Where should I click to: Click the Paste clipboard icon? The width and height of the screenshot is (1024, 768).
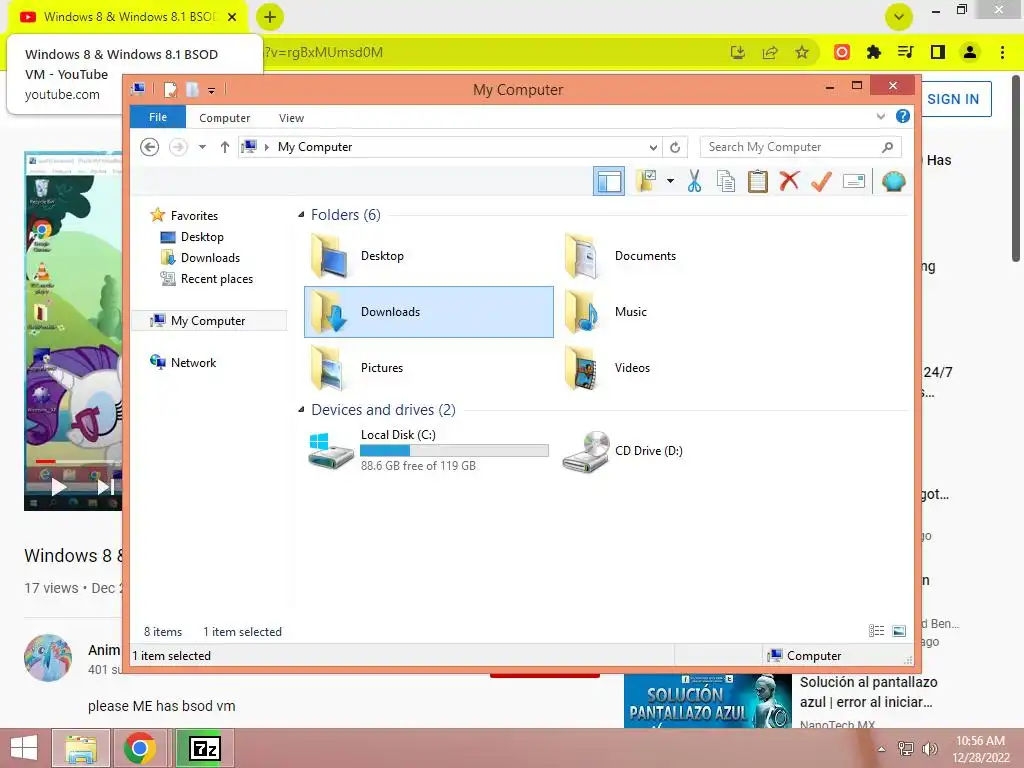(x=758, y=181)
